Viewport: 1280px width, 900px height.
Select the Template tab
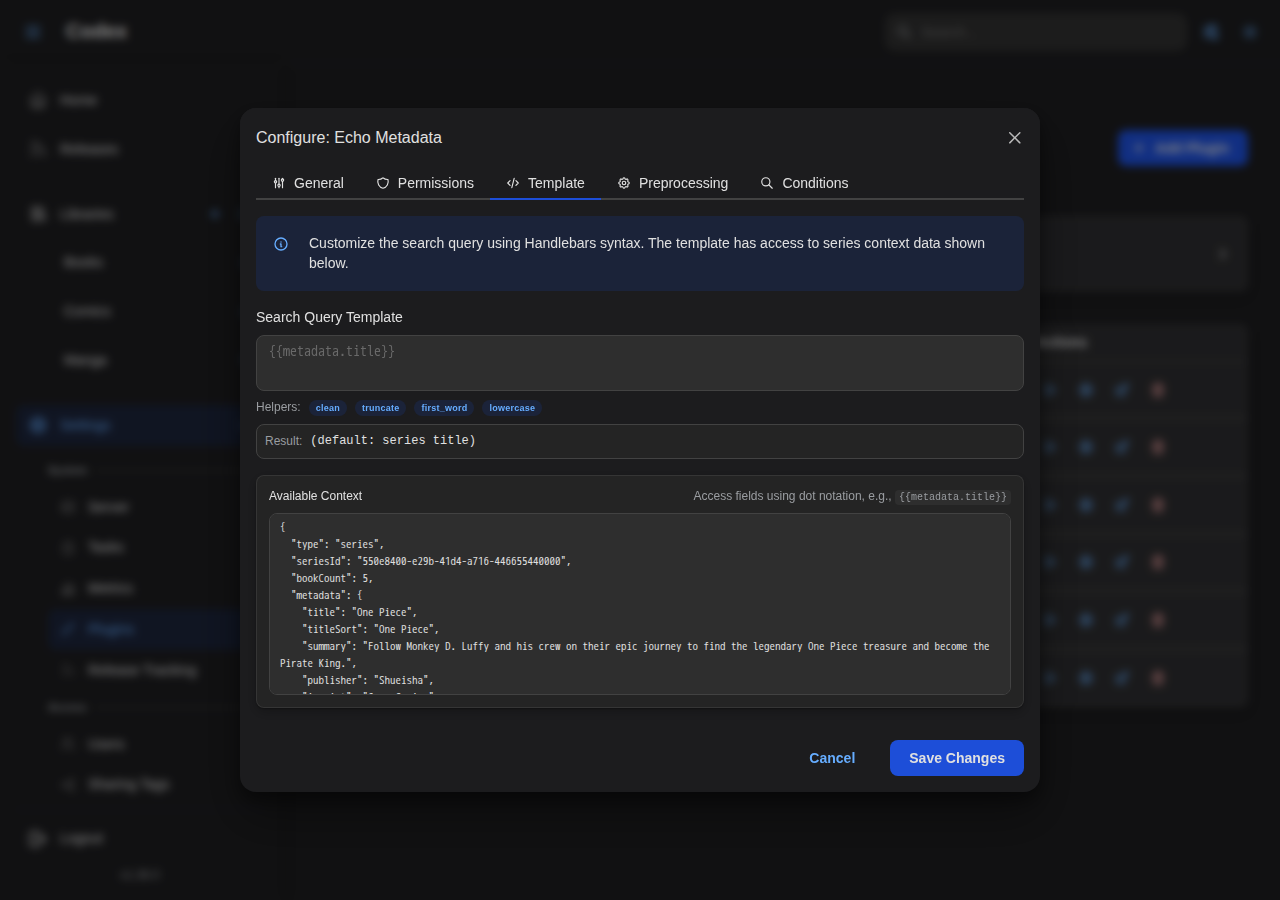[x=545, y=183]
